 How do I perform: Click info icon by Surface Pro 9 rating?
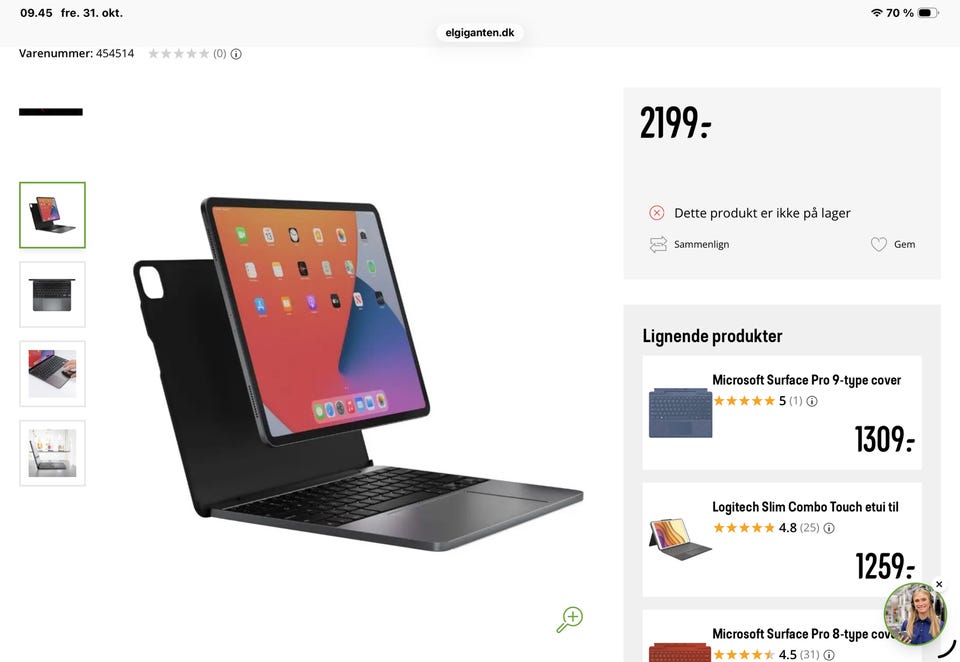tap(812, 401)
